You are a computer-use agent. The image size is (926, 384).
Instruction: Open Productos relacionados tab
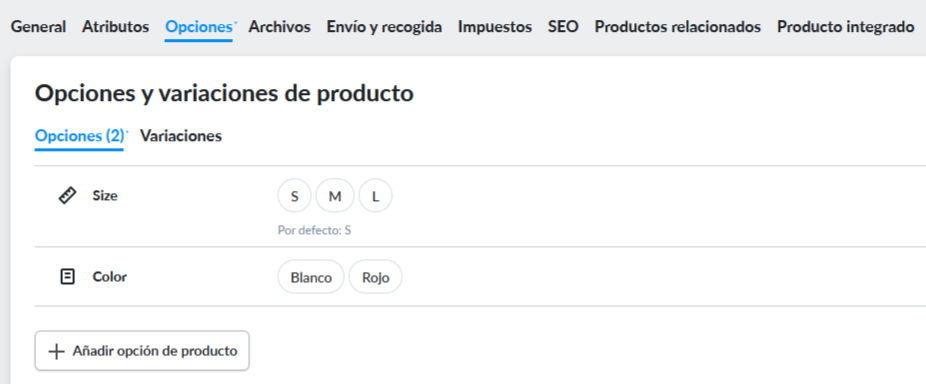pyautogui.click(x=677, y=27)
